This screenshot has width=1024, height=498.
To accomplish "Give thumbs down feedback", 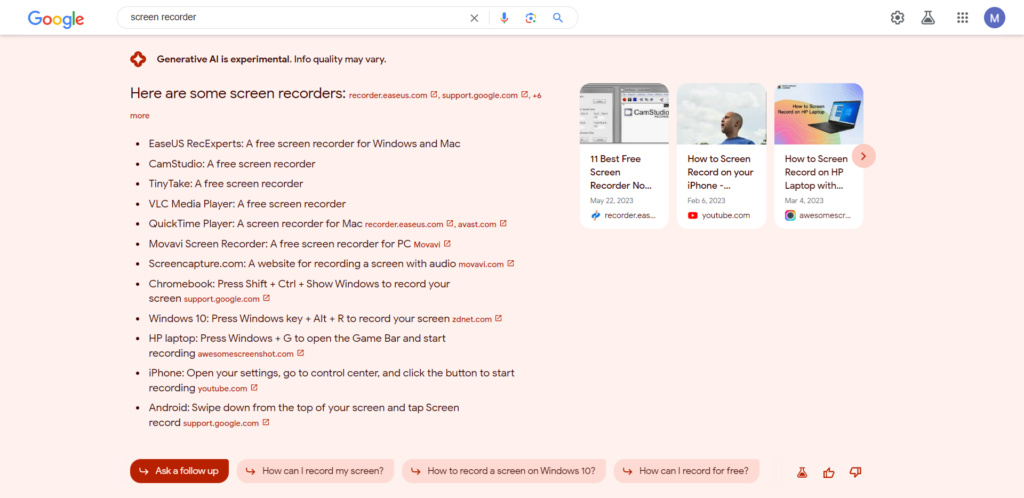I will (856, 472).
